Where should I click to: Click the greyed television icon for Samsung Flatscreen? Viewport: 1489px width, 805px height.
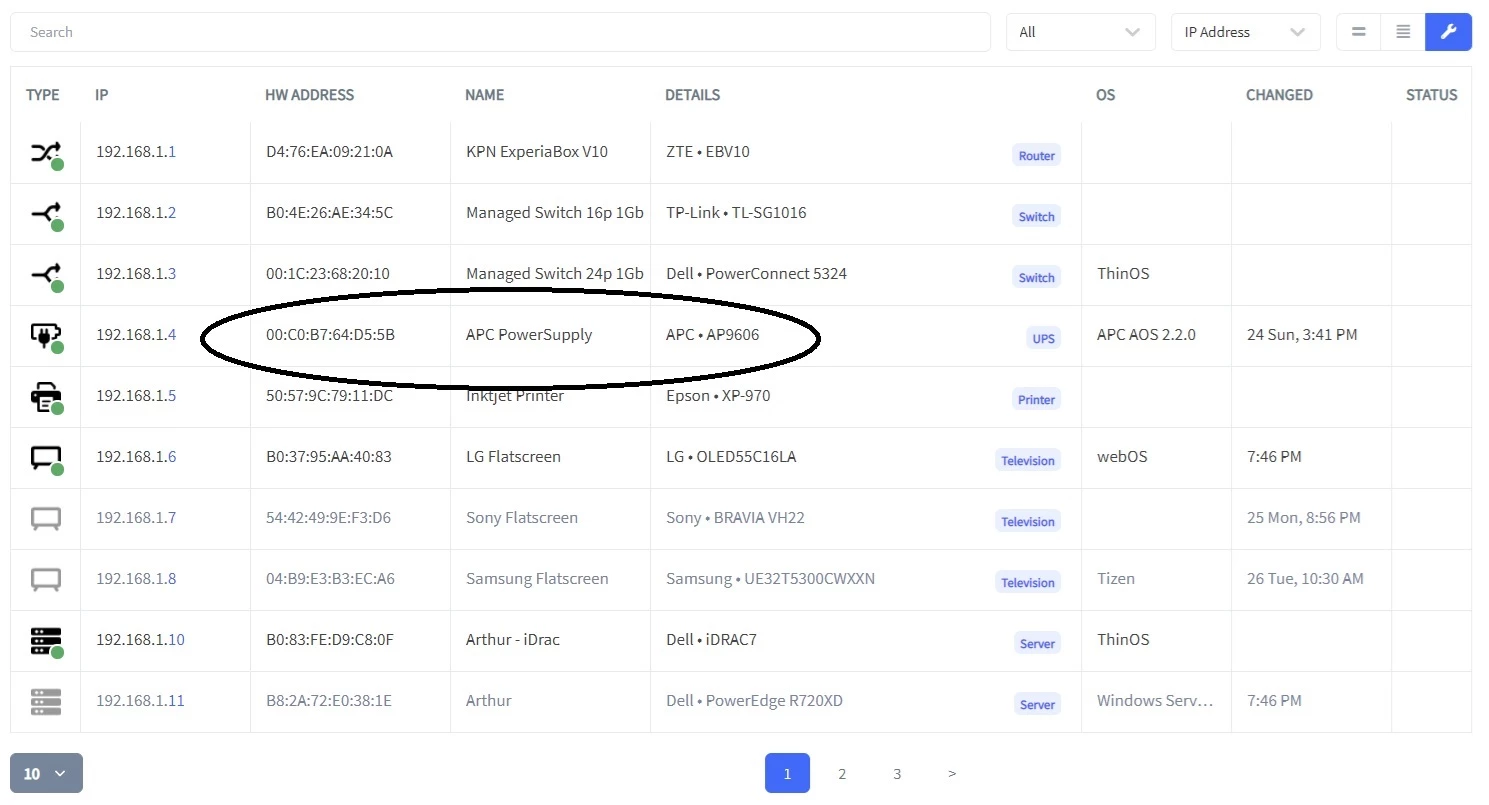[46, 579]
